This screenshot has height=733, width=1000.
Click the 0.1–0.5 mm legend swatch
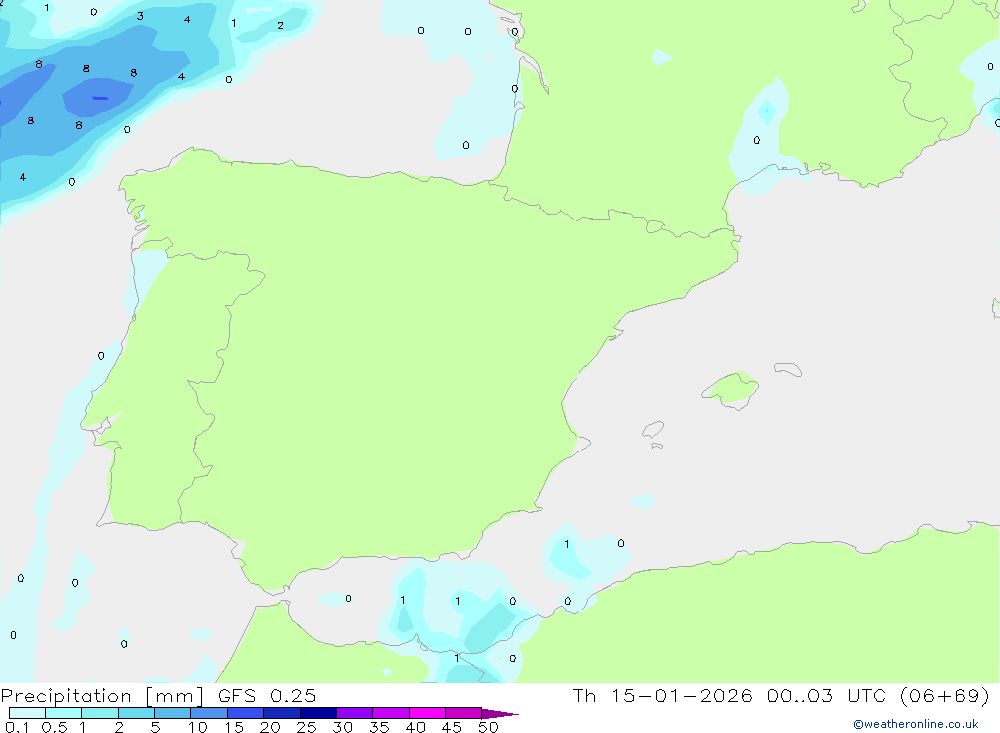(27, 713)
